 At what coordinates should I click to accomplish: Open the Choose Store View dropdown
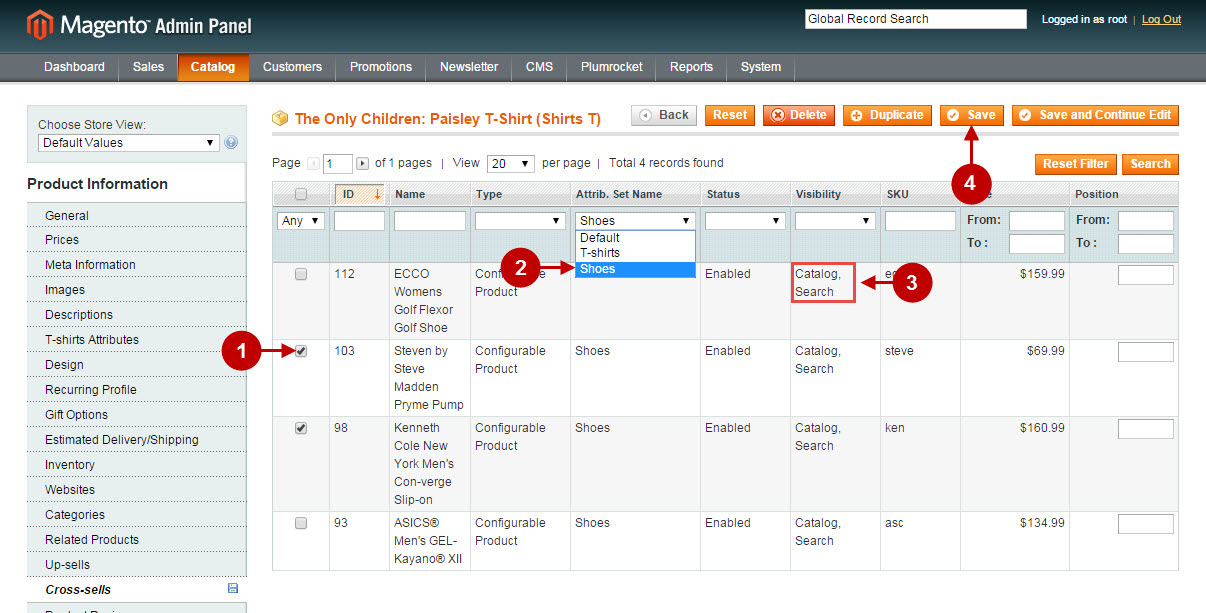pos(126,143)
